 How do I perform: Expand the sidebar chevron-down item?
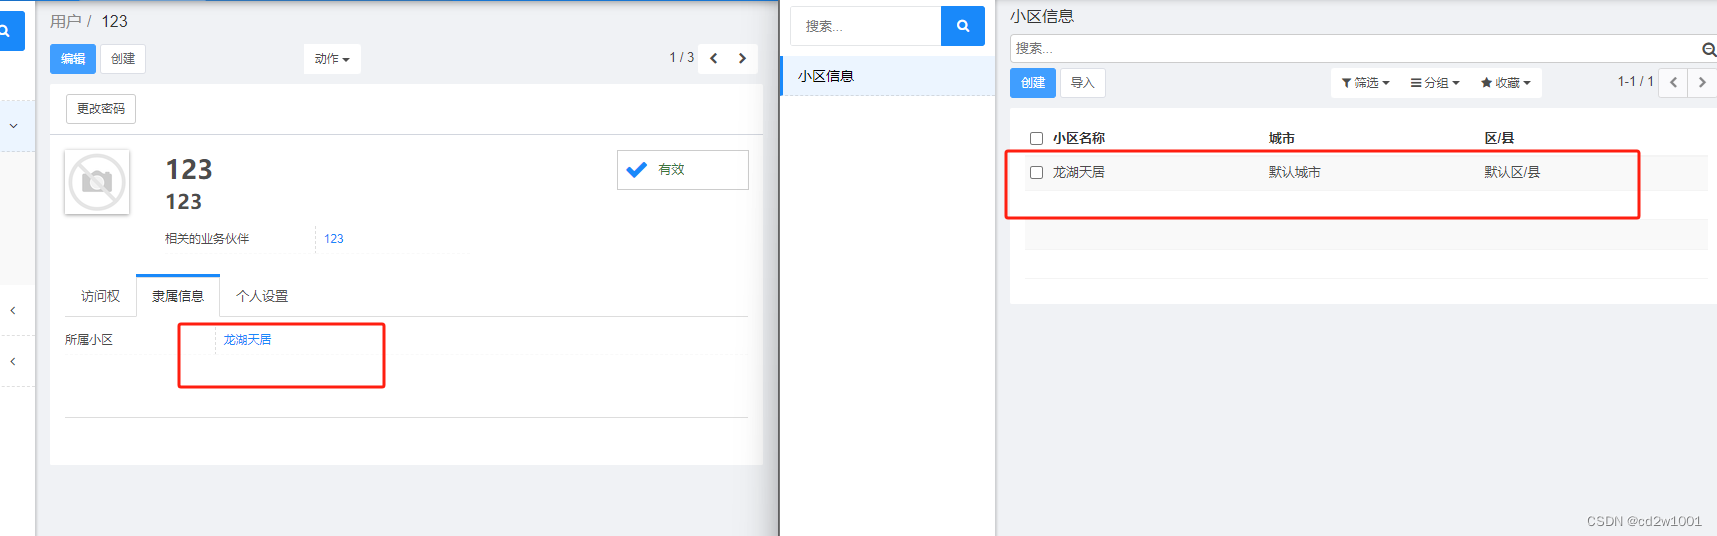pyautogui.click(x=14, y=126)
